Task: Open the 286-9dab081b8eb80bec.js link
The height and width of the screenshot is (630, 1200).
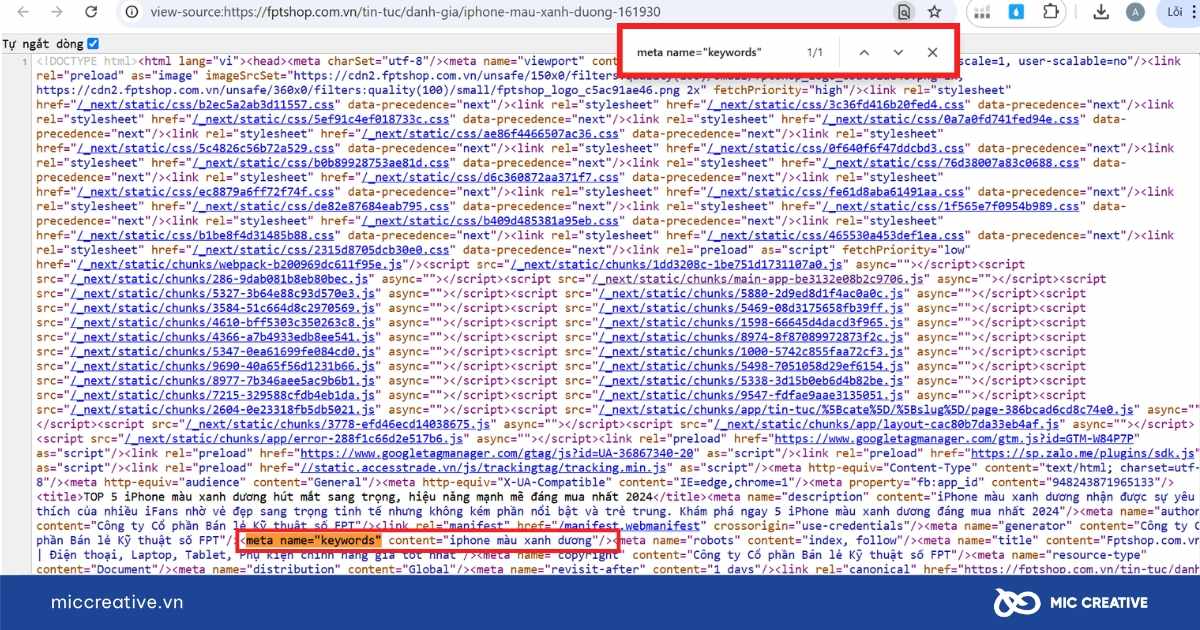Action: coord(221,279)
